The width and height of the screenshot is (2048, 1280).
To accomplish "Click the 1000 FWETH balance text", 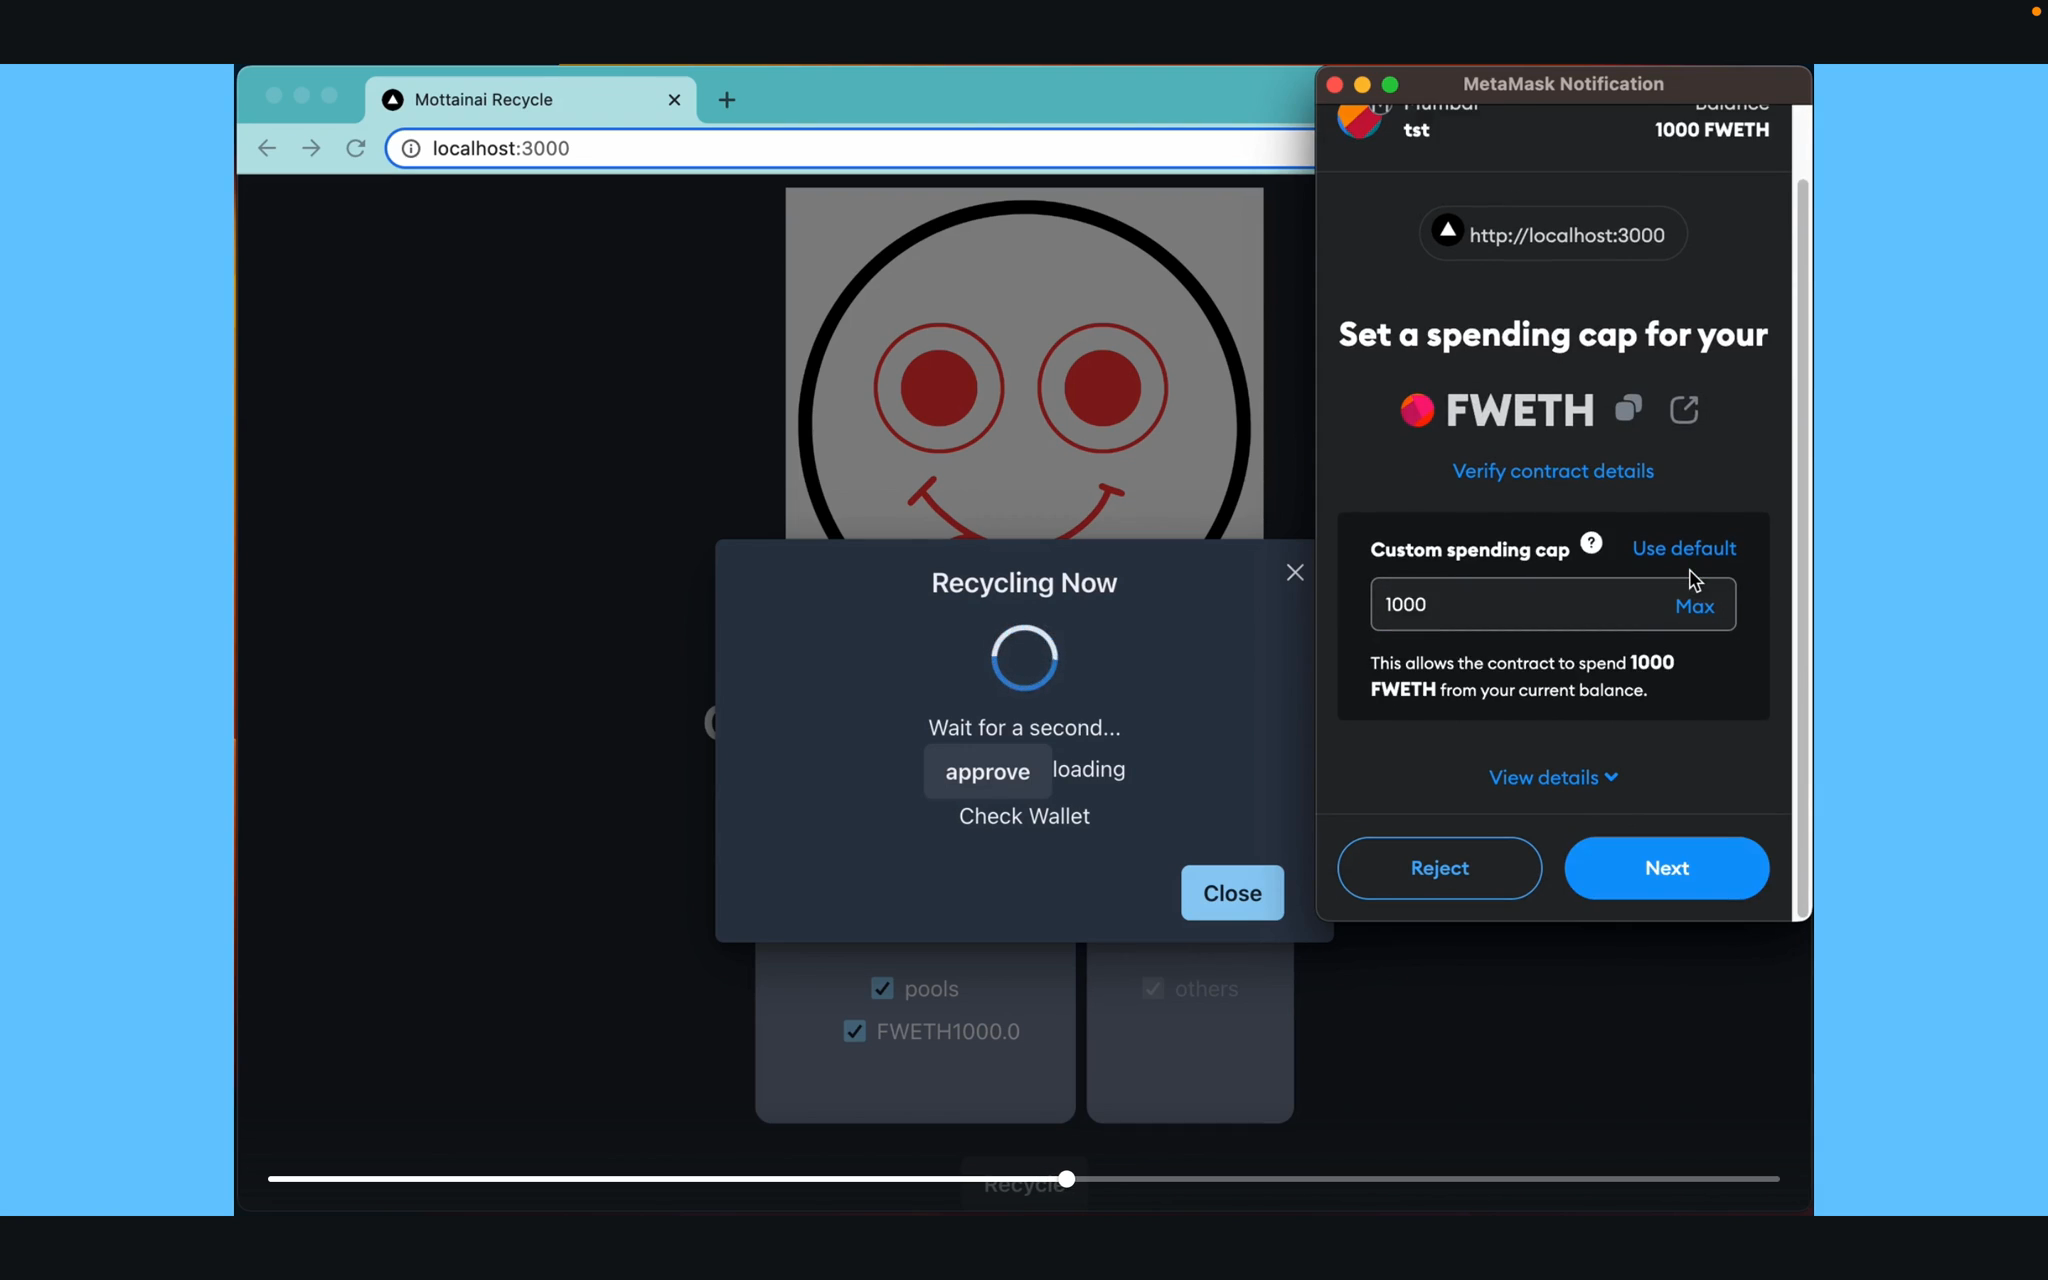I will click(x=1711, y=130).
